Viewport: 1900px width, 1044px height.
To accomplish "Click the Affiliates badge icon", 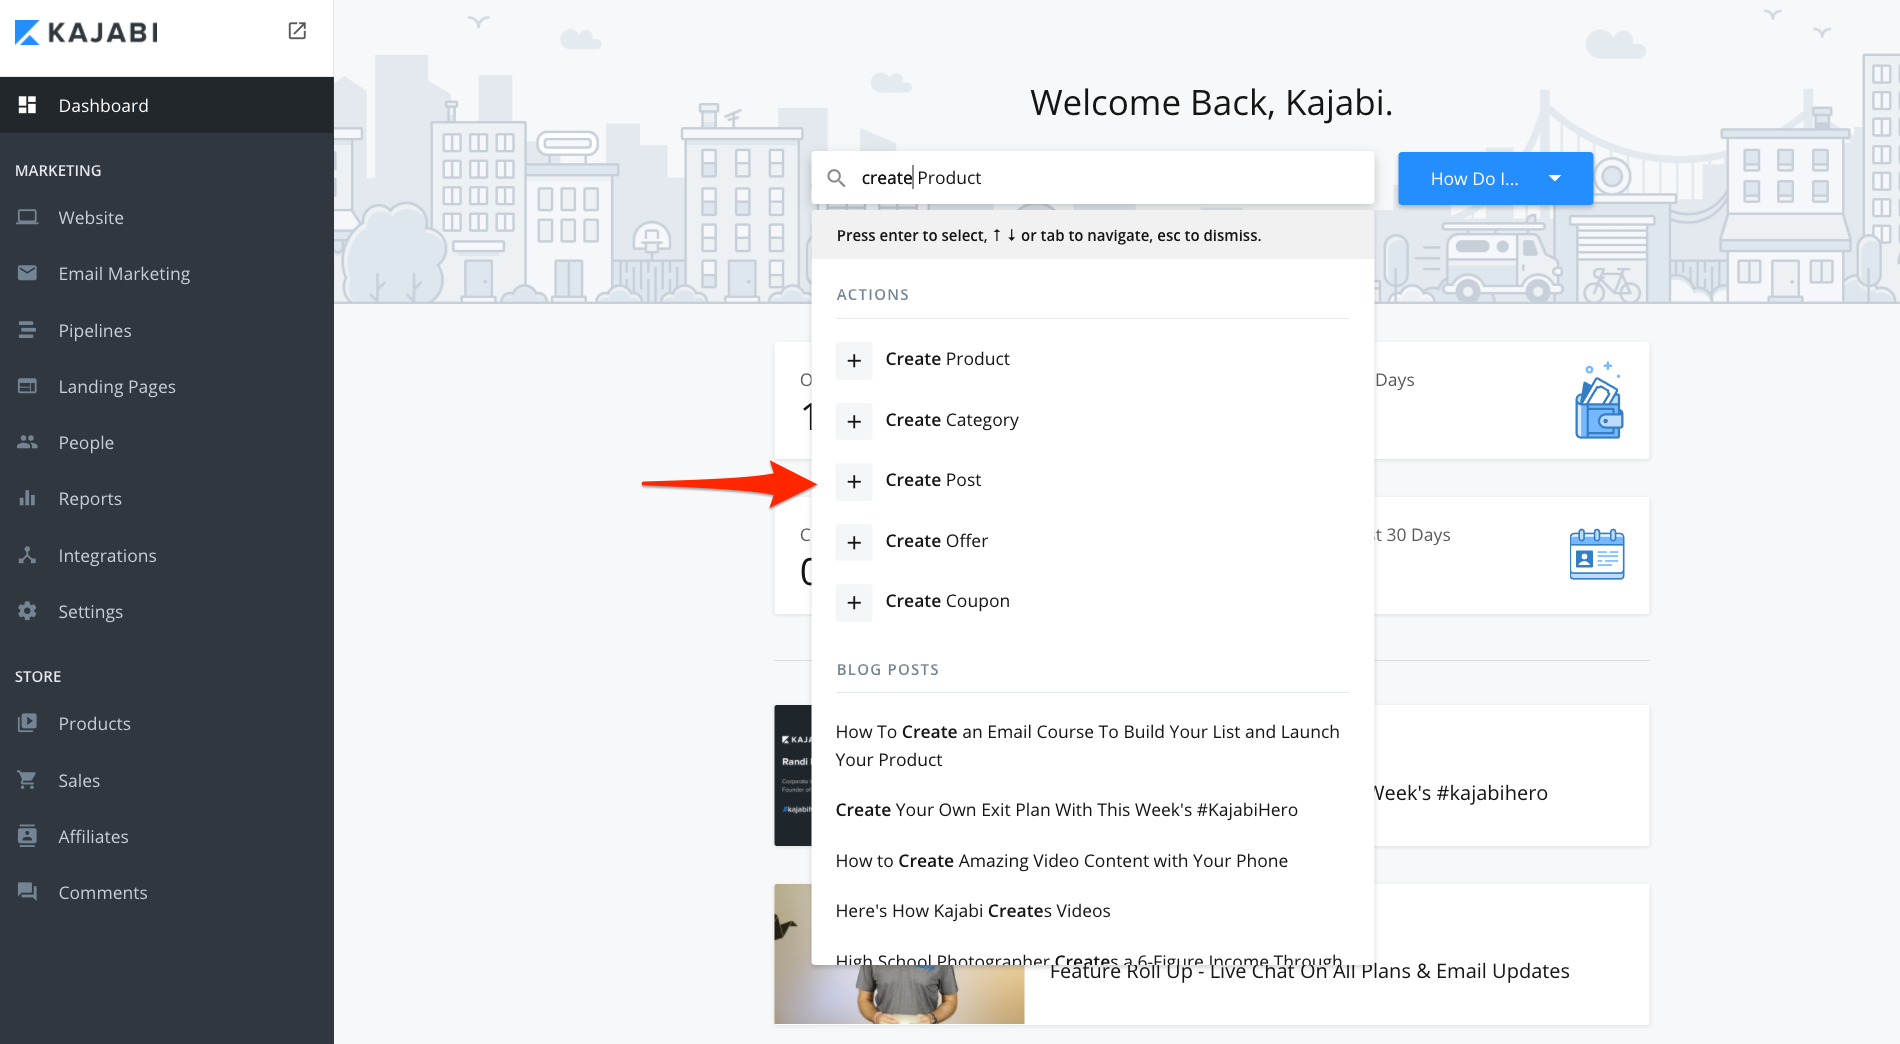I will 27,836.
